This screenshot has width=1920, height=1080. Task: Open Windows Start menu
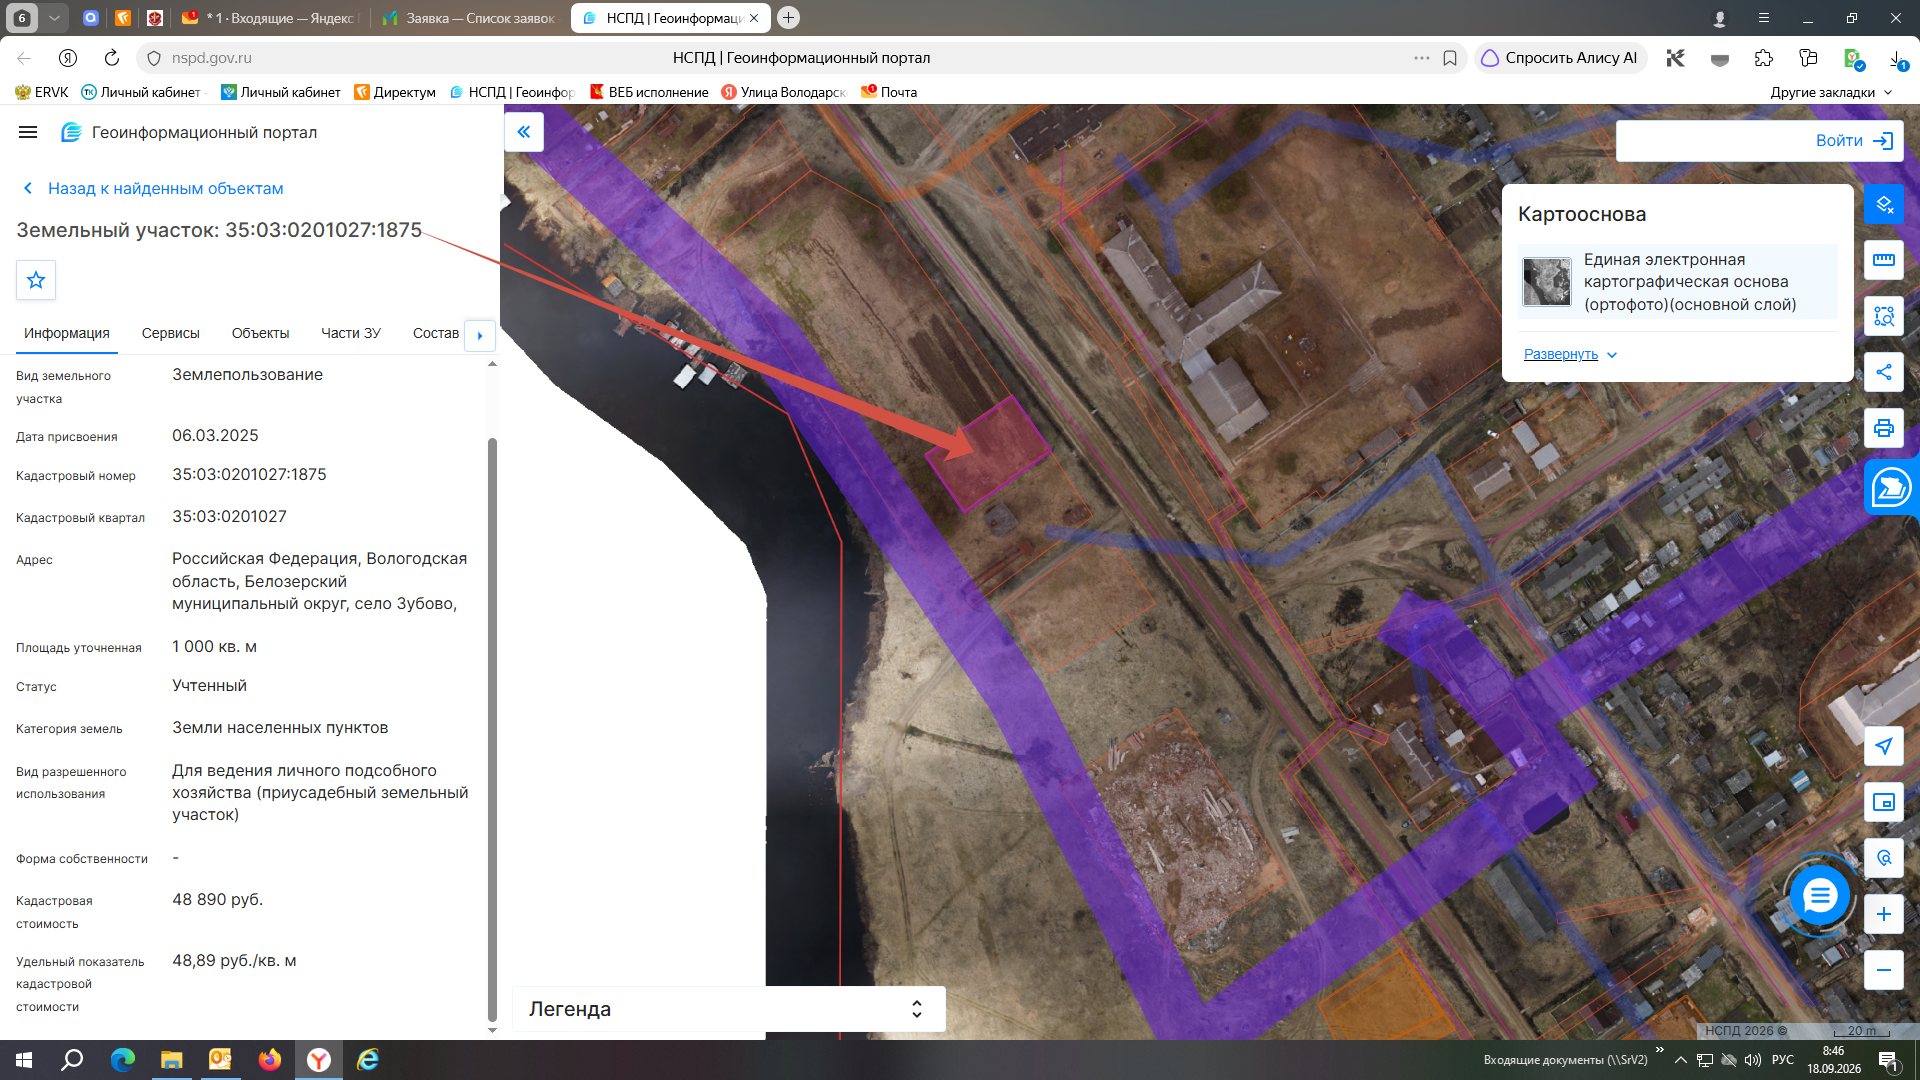click(x=24, y=1060)
